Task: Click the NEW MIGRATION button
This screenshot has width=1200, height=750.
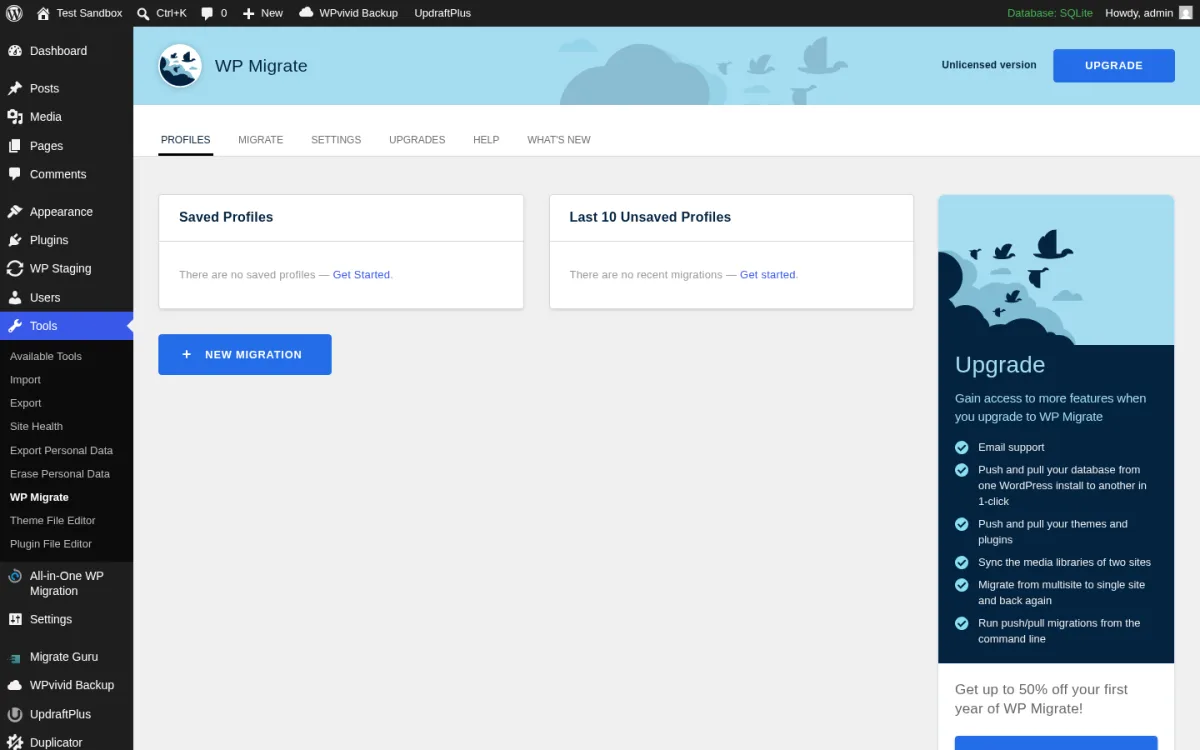Action: coord(245,355)
